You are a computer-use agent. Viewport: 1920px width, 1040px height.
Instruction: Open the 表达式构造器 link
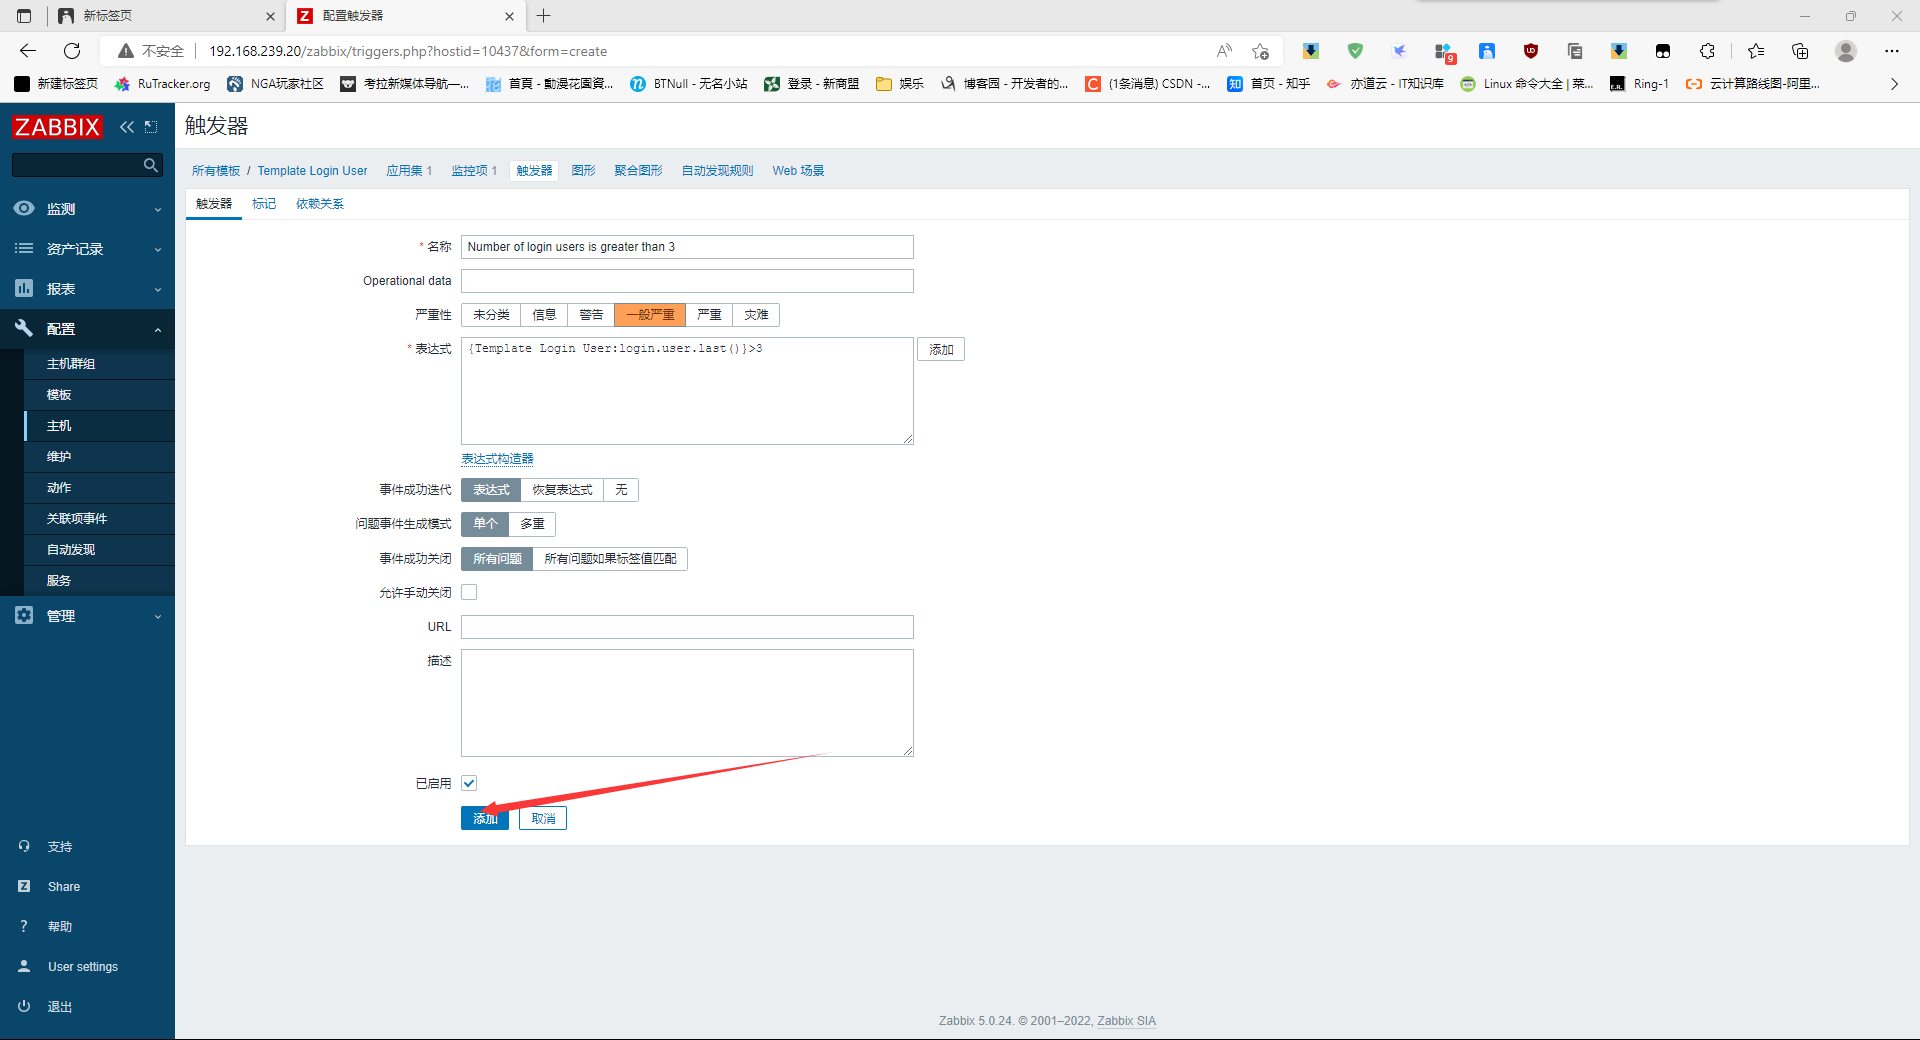tap(497, 459)
